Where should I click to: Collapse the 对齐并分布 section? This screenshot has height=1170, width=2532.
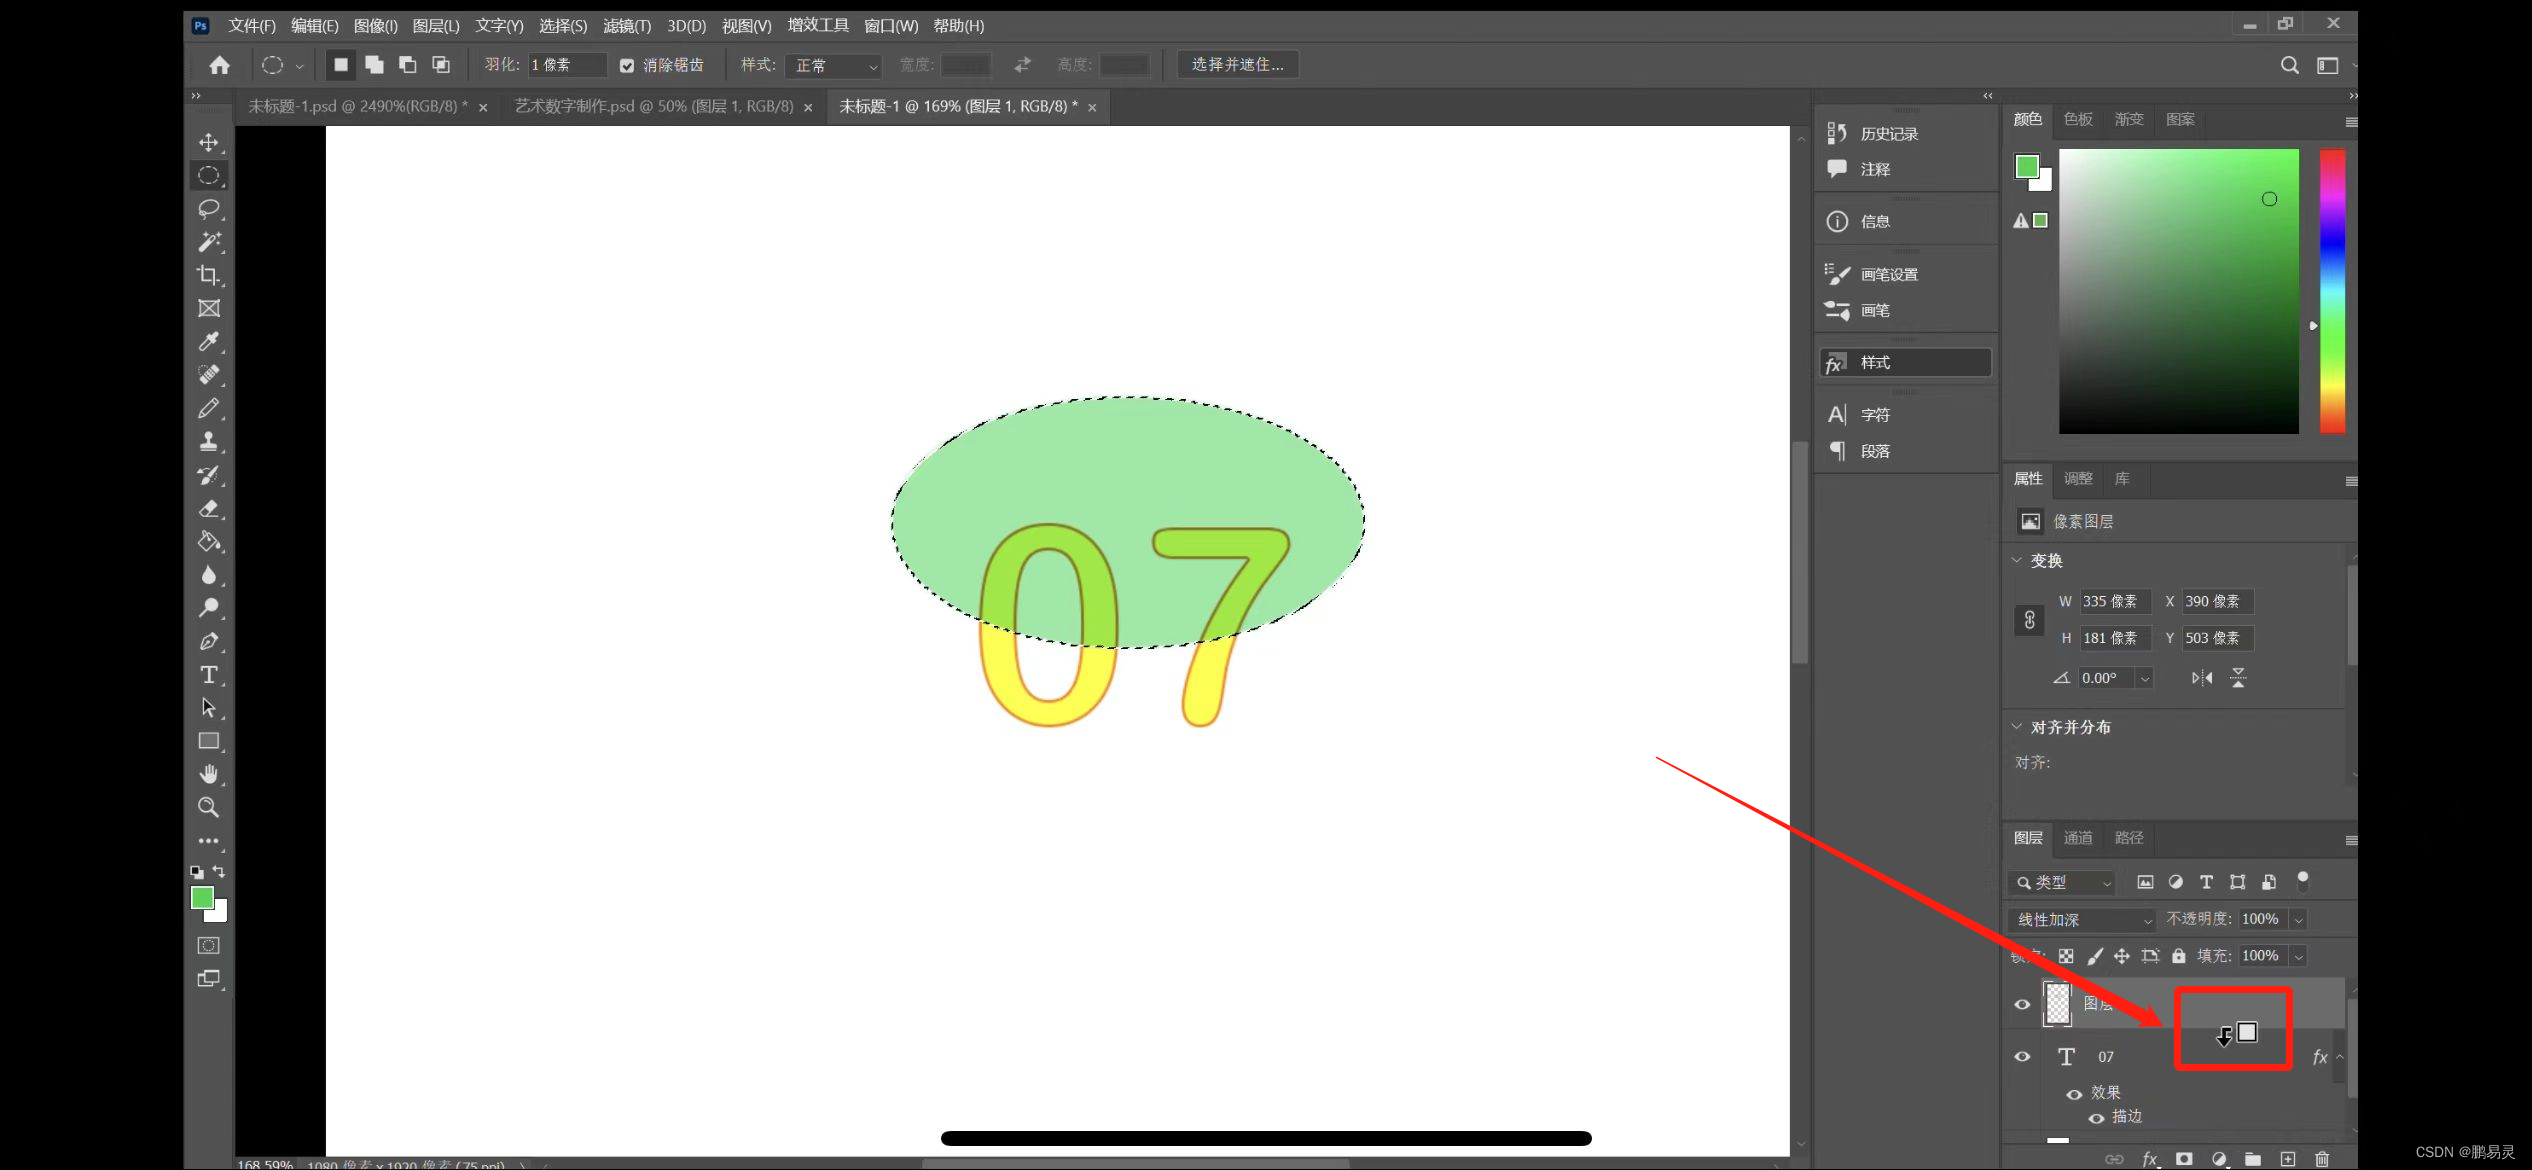pyautogui.click(x=2017, y=727)
